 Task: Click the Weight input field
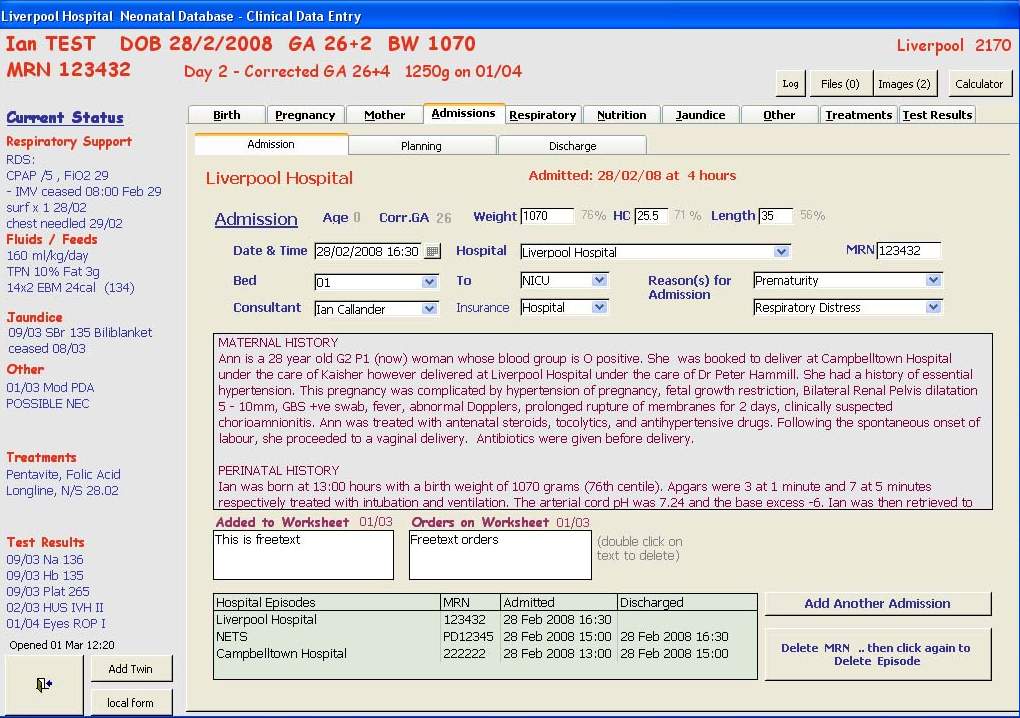point(547,216)
